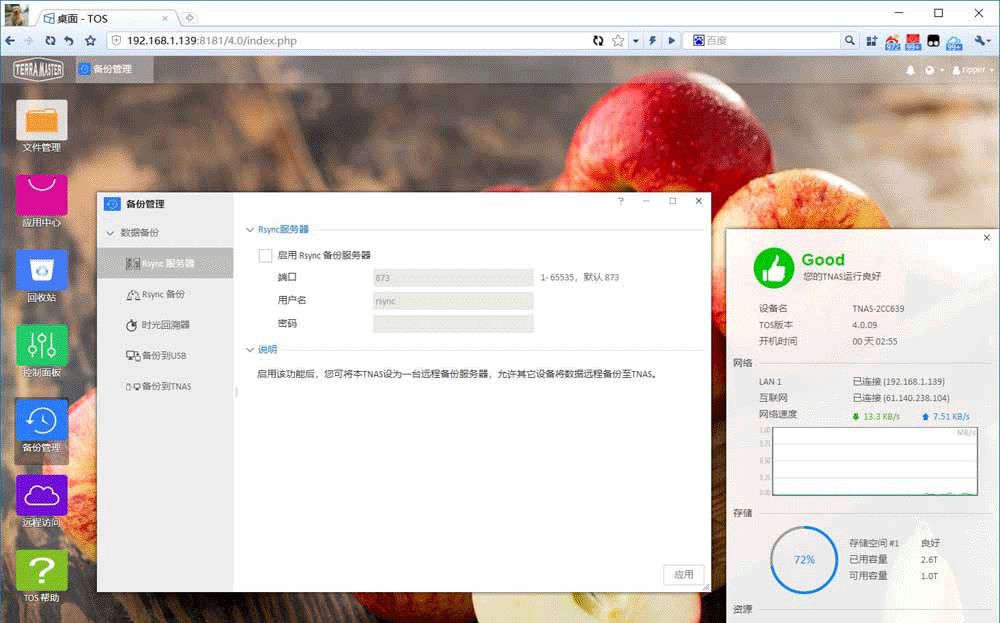
Task: Launch the 控制面板 control panel icon
Action: [42, 346]
